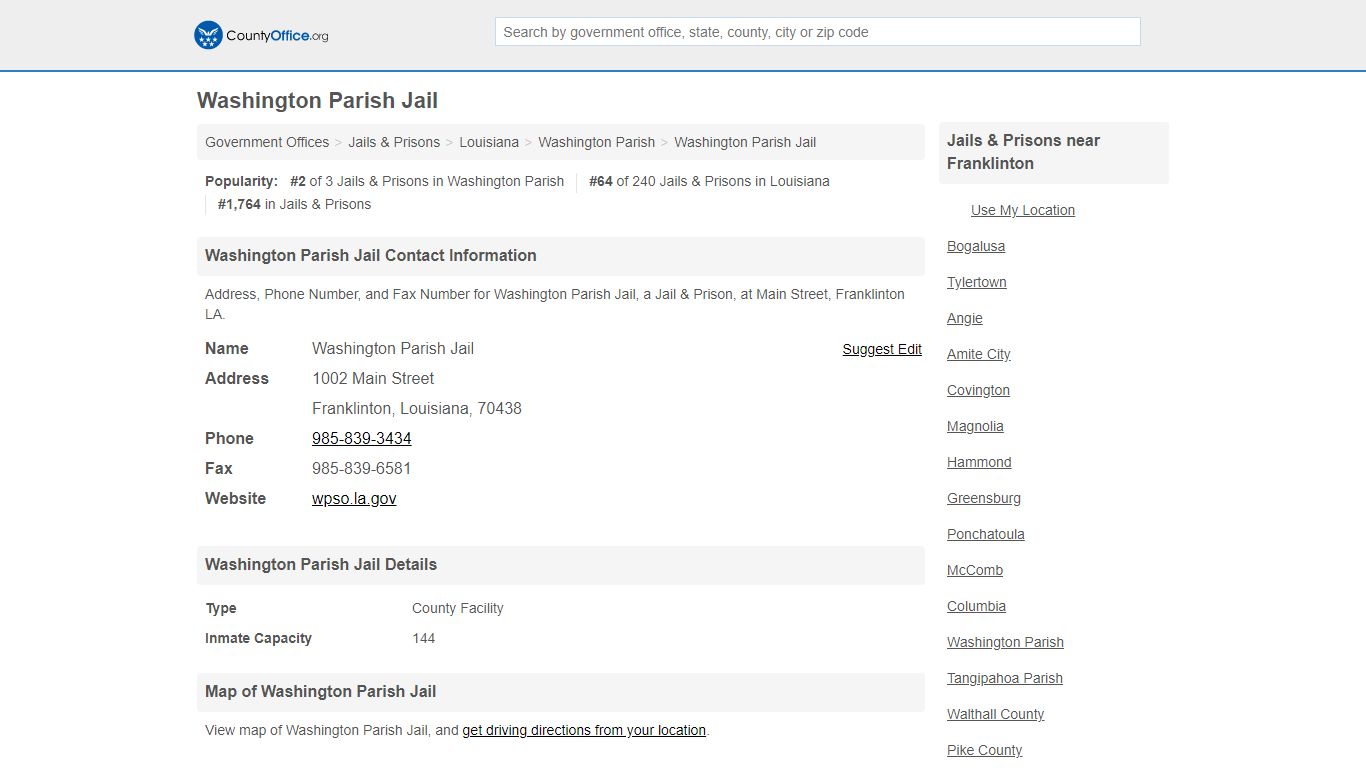Call phone number 985-839-3434

362,438
